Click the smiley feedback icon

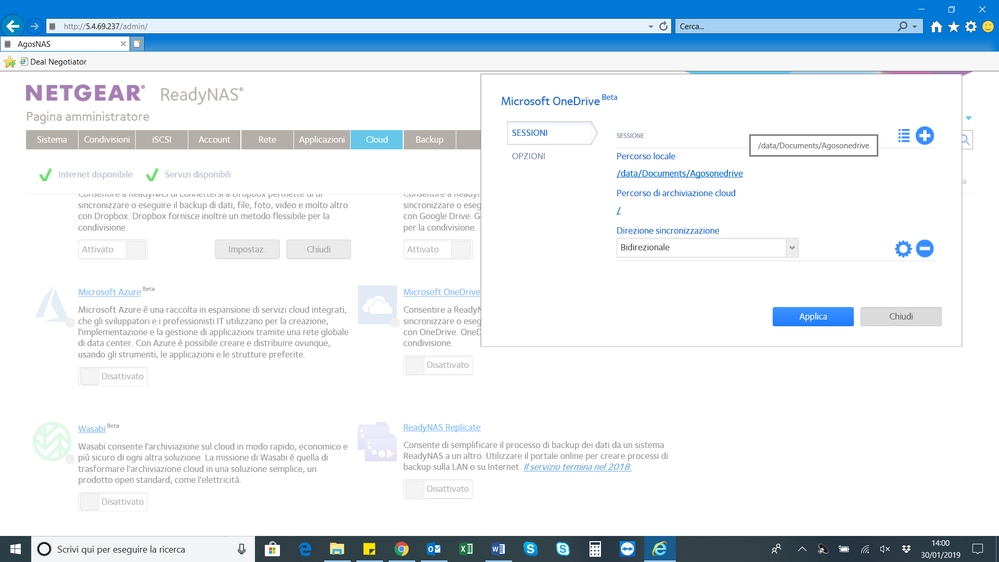pos(988,26)
